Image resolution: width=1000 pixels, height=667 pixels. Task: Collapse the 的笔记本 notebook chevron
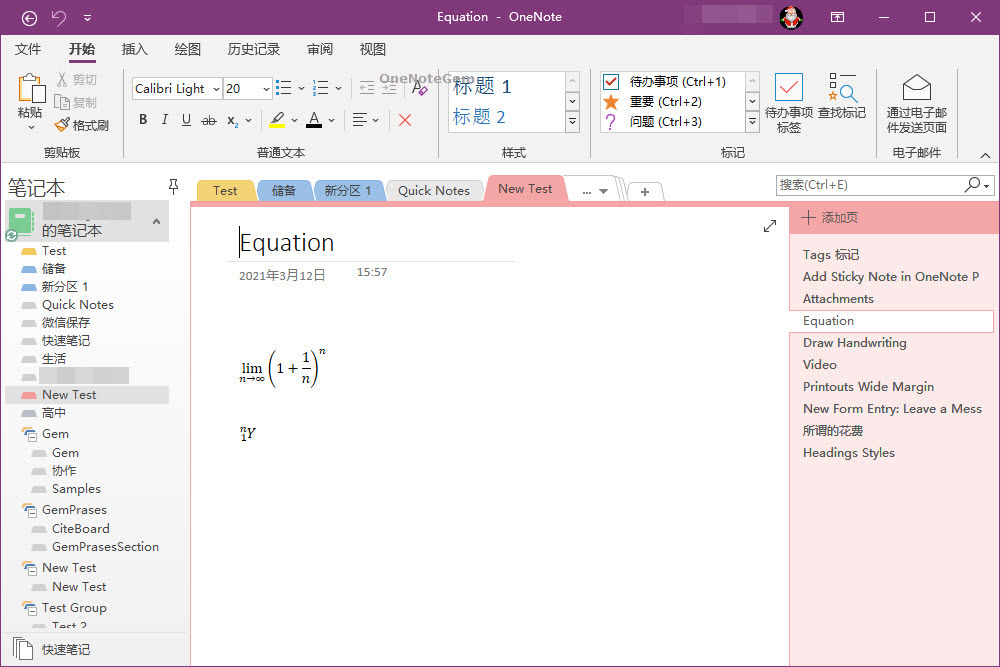coord(156,221)
